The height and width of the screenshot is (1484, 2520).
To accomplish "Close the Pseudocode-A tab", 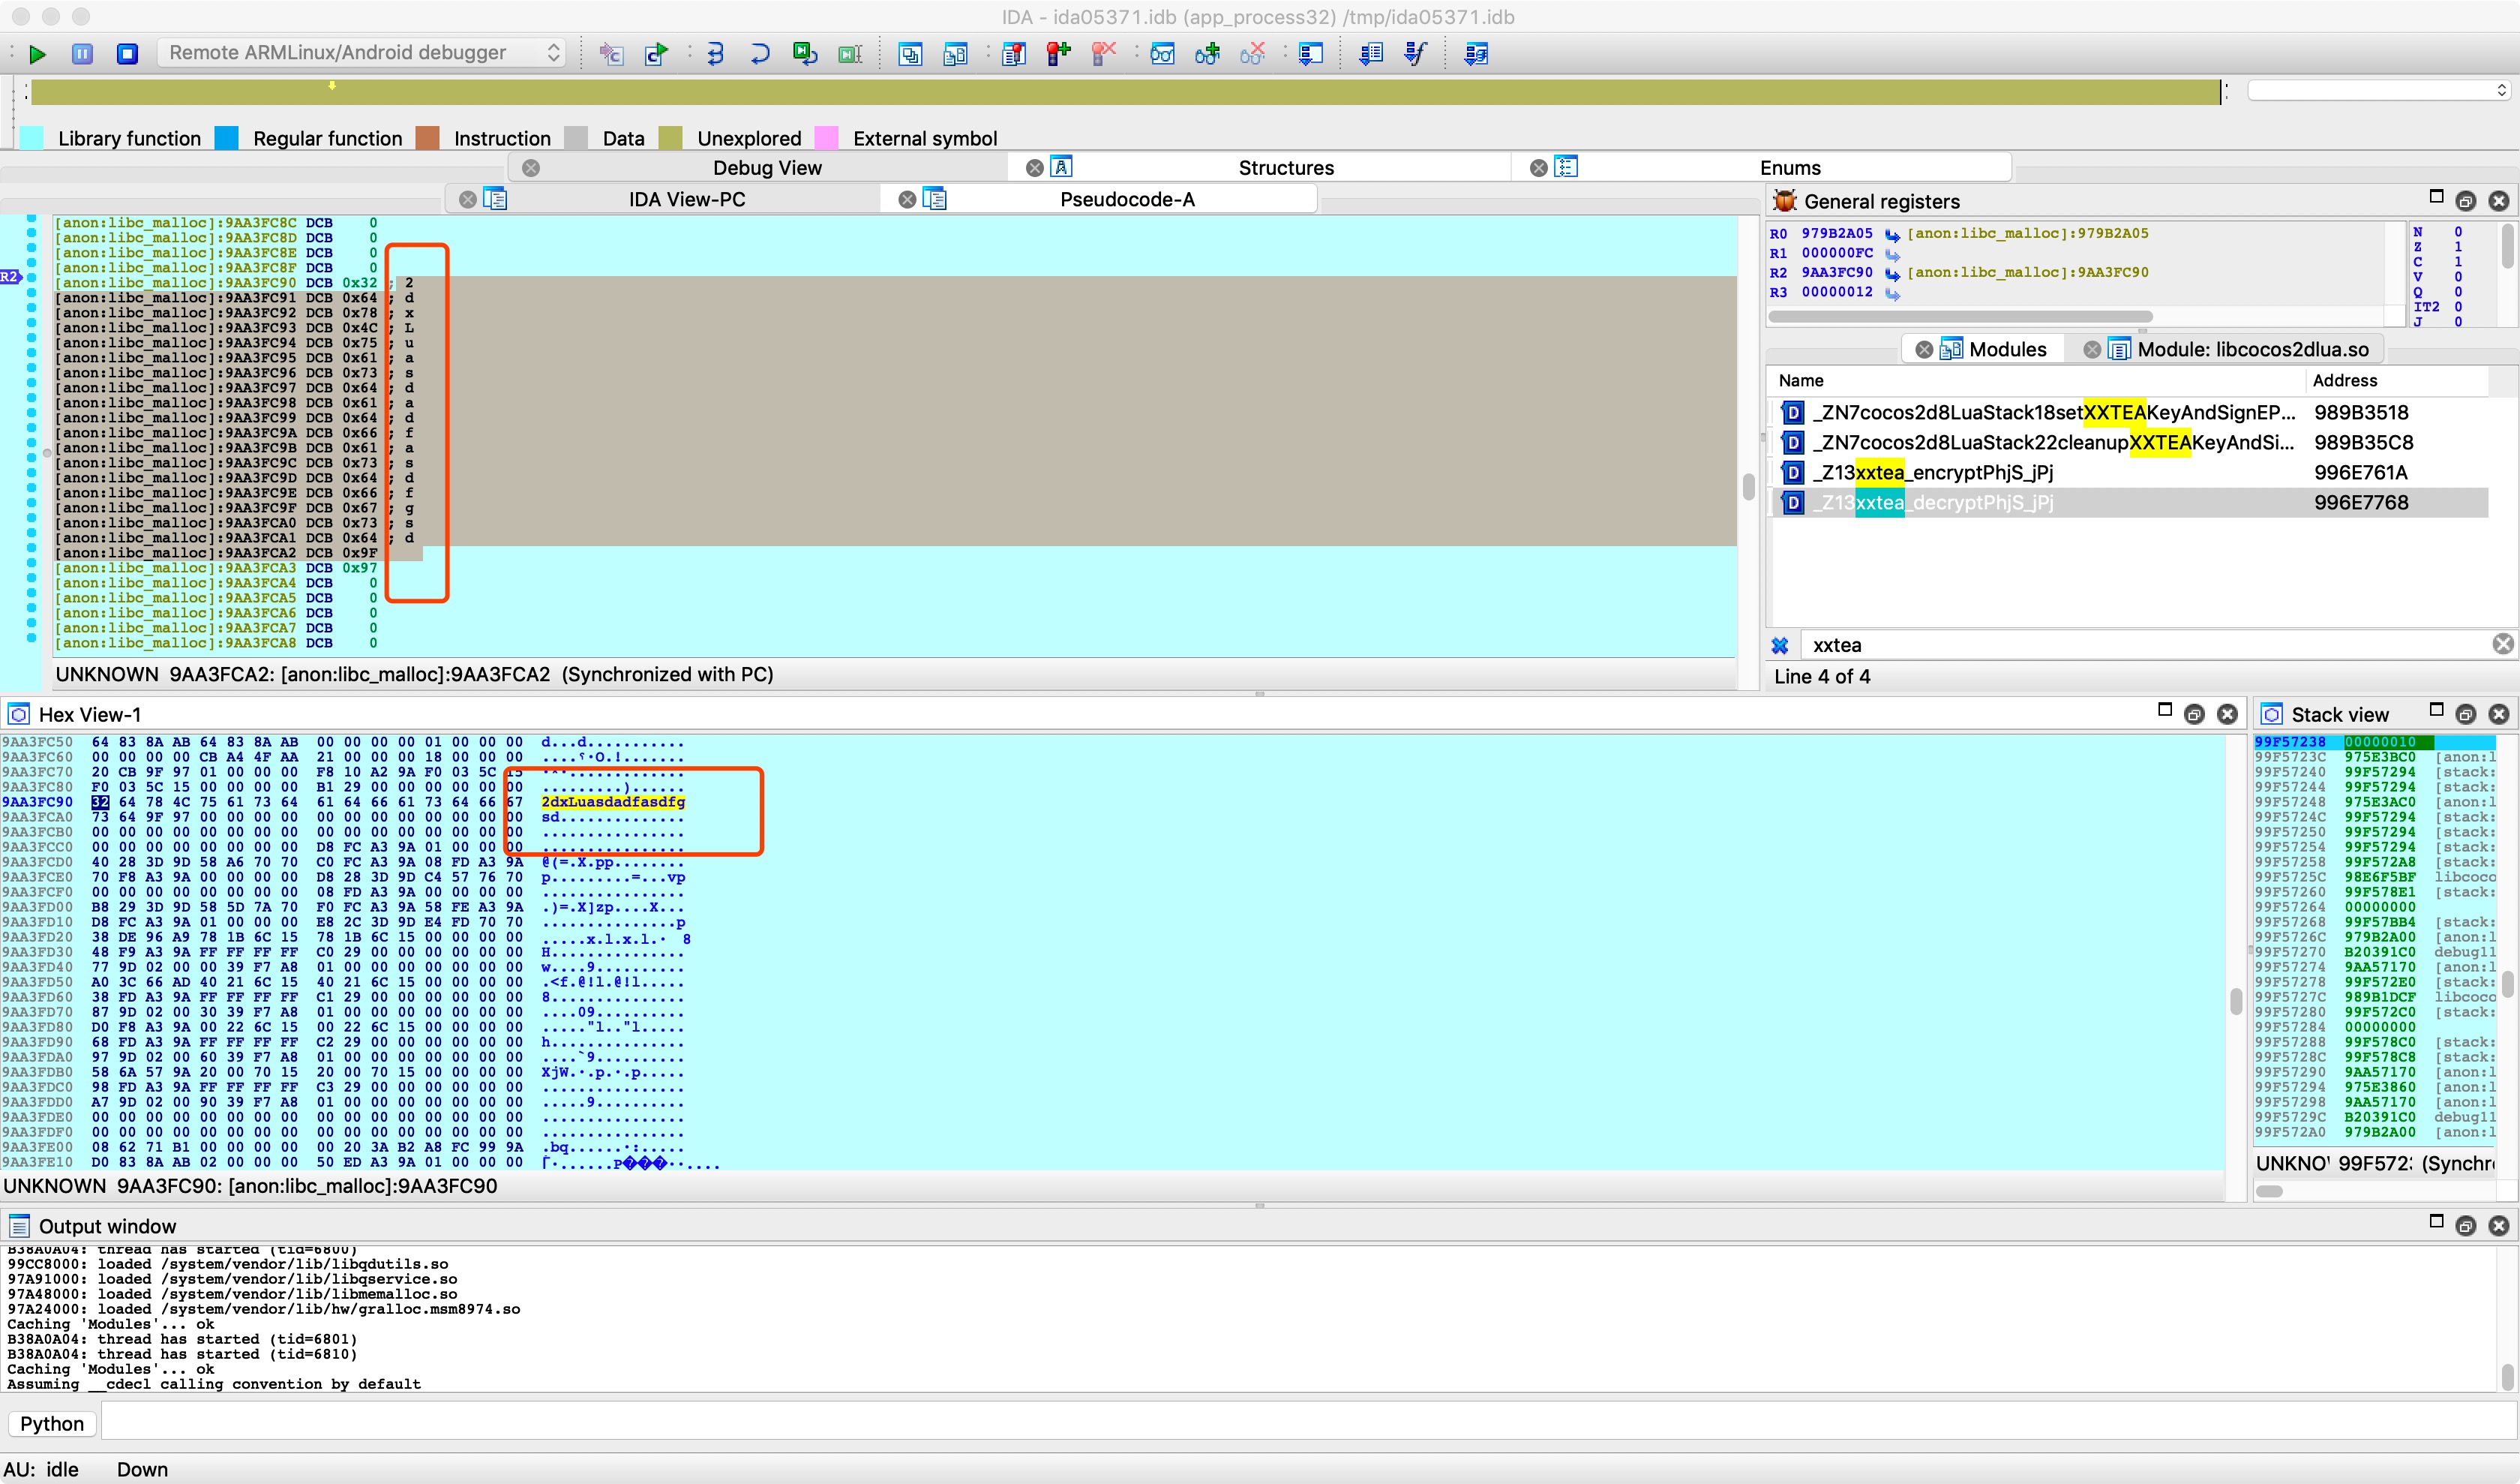I will pyautogui.click(x=907, y=199).
